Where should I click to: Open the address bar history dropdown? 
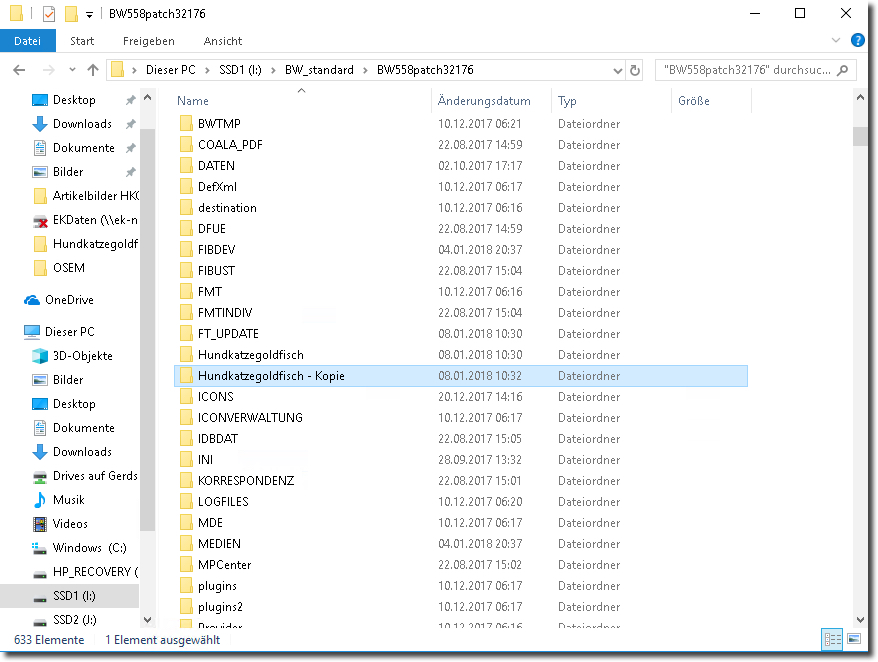tap(617, 70)
